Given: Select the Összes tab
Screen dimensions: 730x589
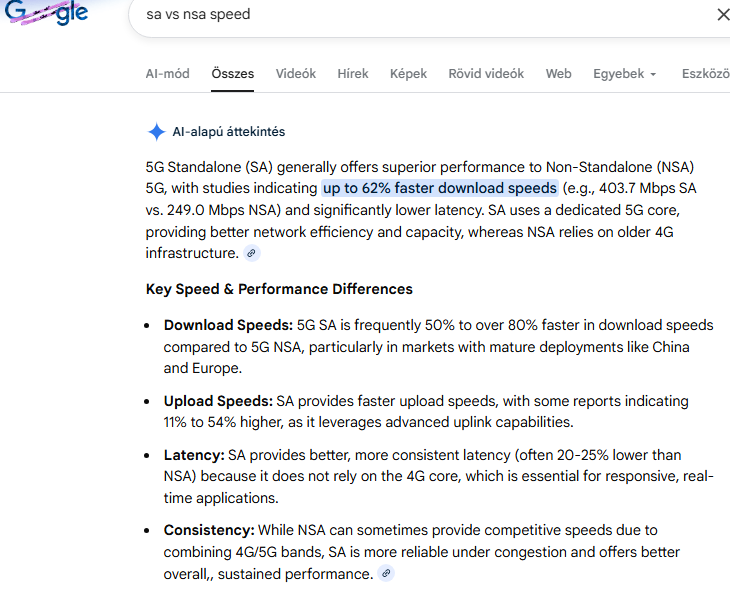Looking at the screenshot, I should point(233,74).
